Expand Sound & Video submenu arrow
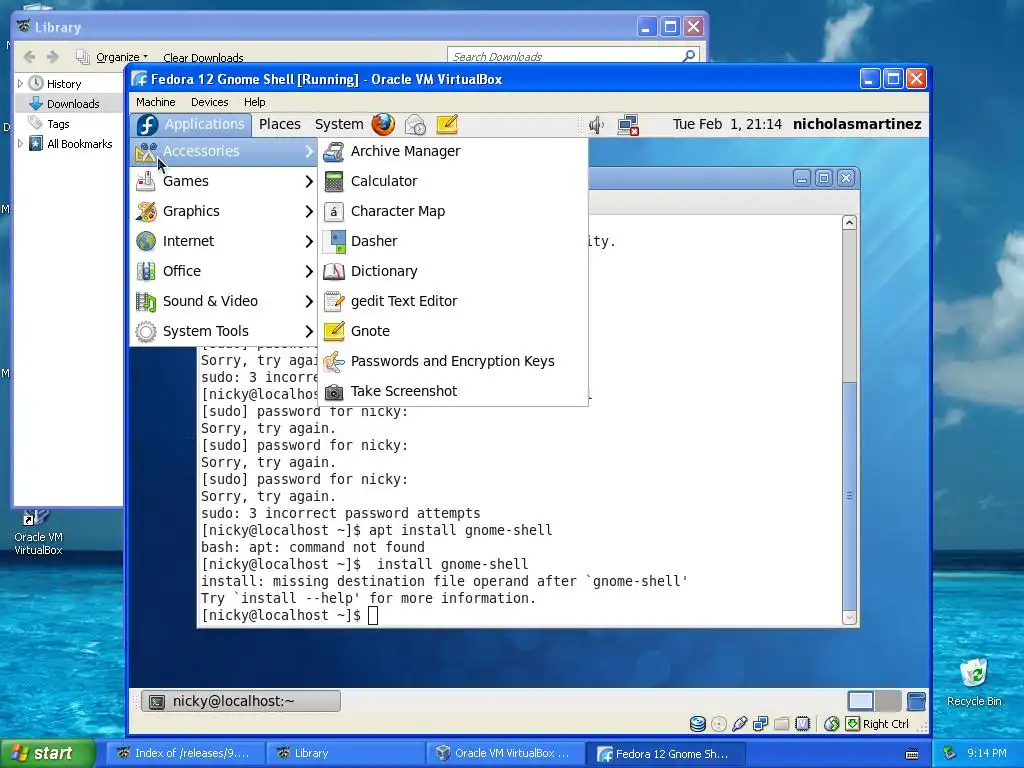Screen dimensions: 1024x768 click(x=309, y=301)
